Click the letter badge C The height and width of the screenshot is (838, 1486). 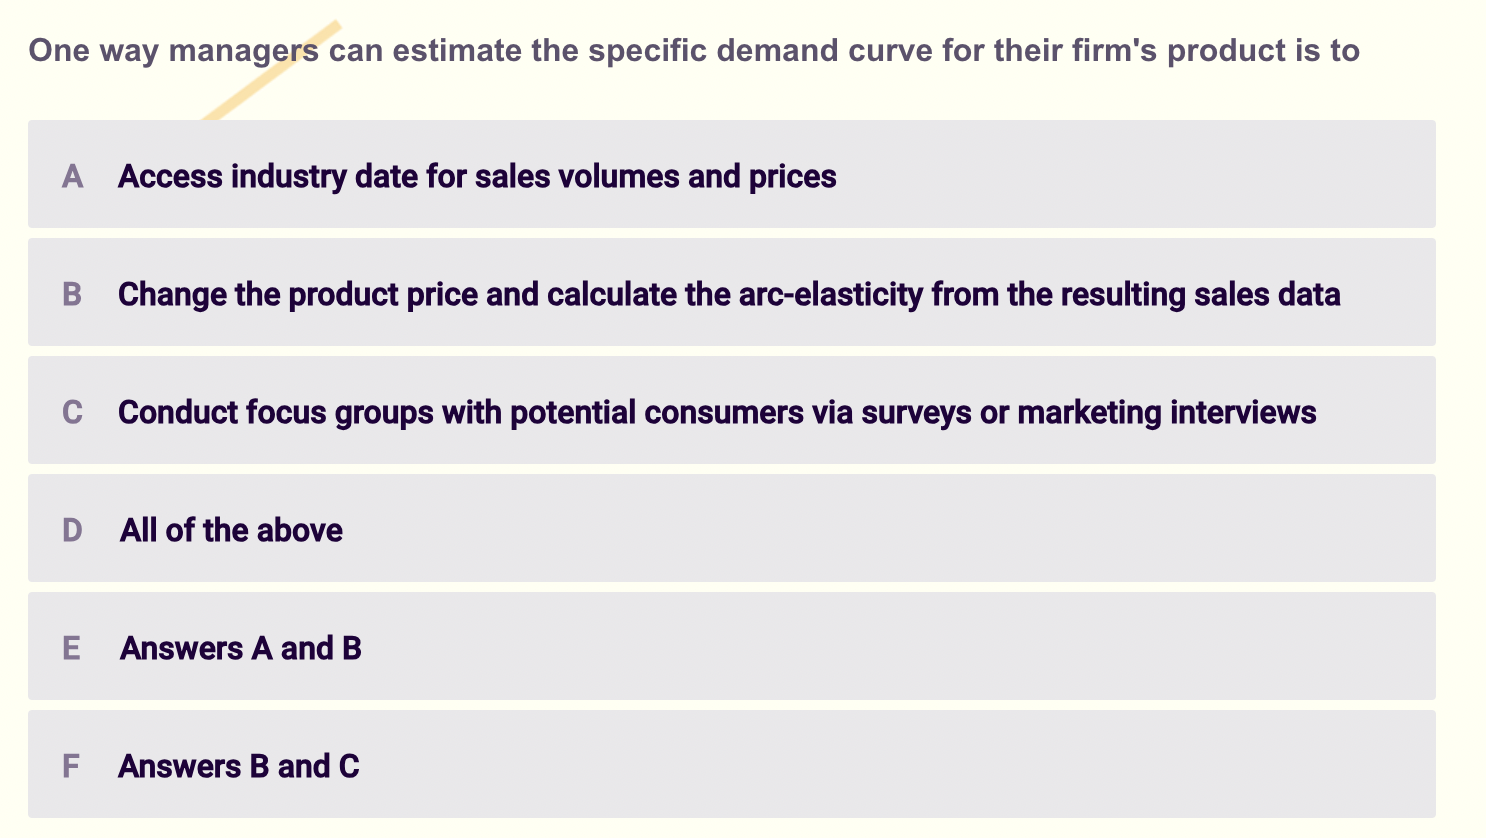[72, 411]
